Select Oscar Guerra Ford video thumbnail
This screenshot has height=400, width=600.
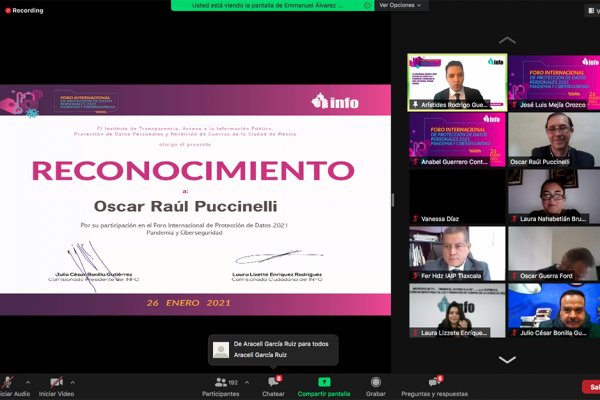[554, 253]
